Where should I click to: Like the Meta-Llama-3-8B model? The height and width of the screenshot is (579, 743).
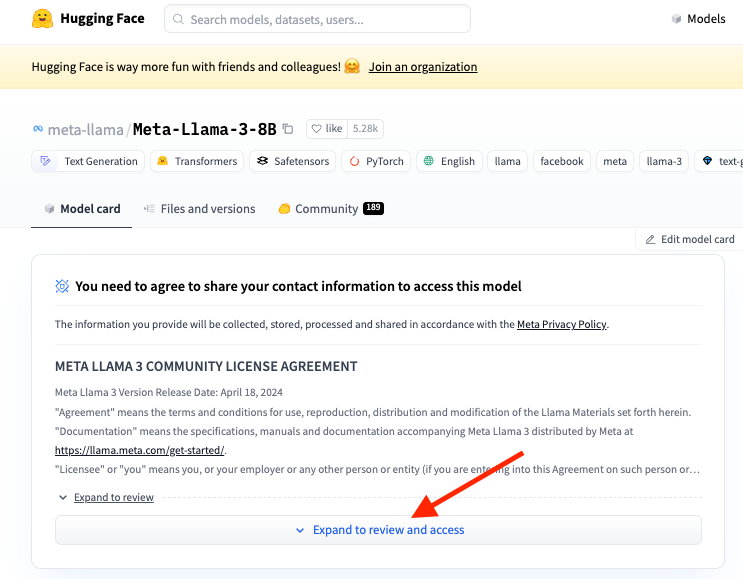click(326, 129)
